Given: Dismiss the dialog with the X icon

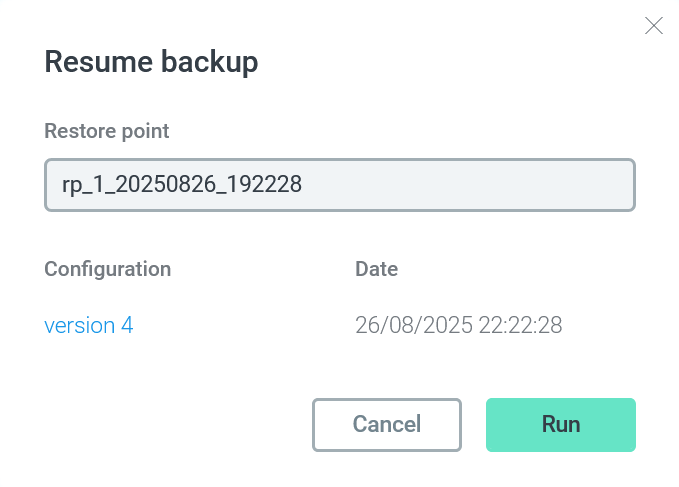Looking at the screenshot, I should tap(654, 26).
